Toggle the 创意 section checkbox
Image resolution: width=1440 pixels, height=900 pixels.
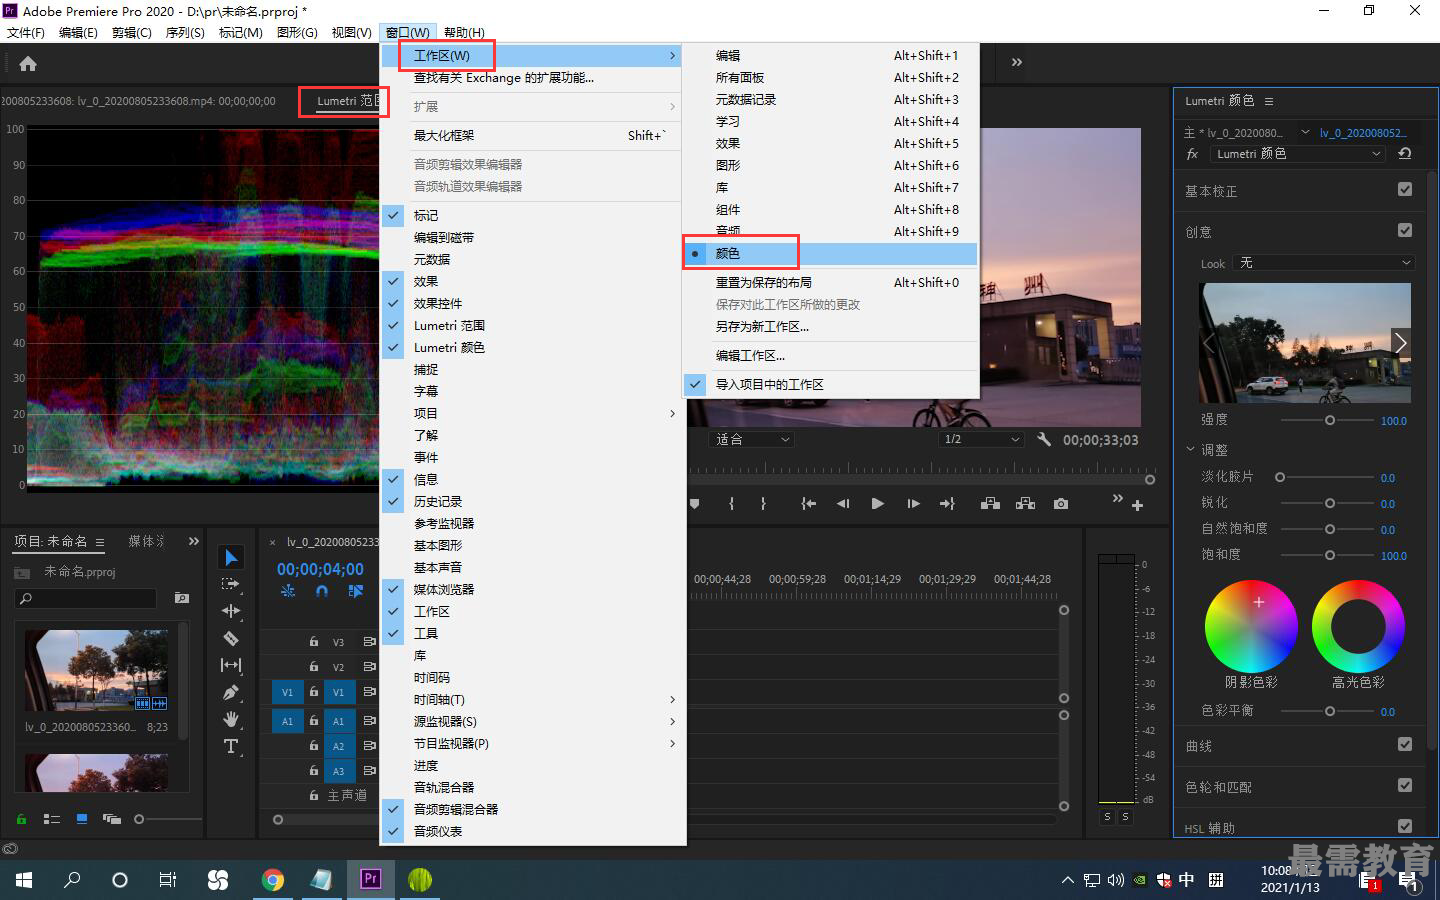(1405, 230)
